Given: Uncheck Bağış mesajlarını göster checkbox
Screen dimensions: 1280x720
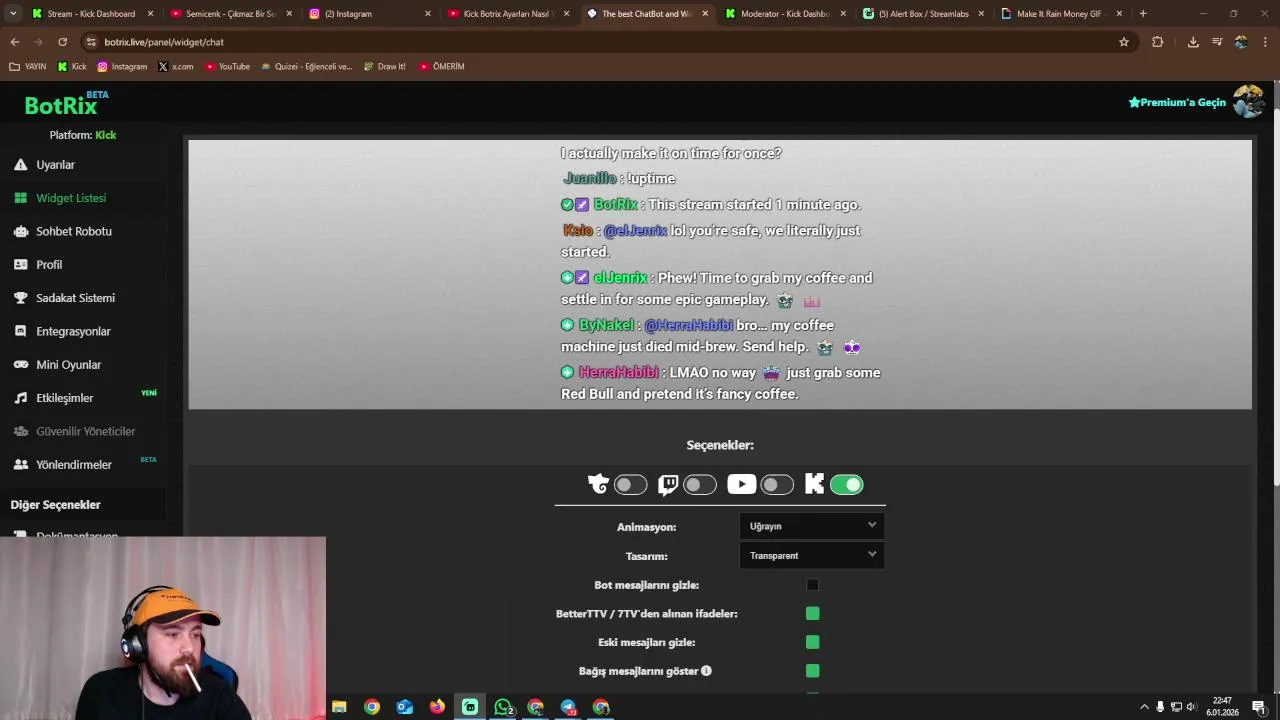Looking at the screenshot, I should [x=813, y=671].
